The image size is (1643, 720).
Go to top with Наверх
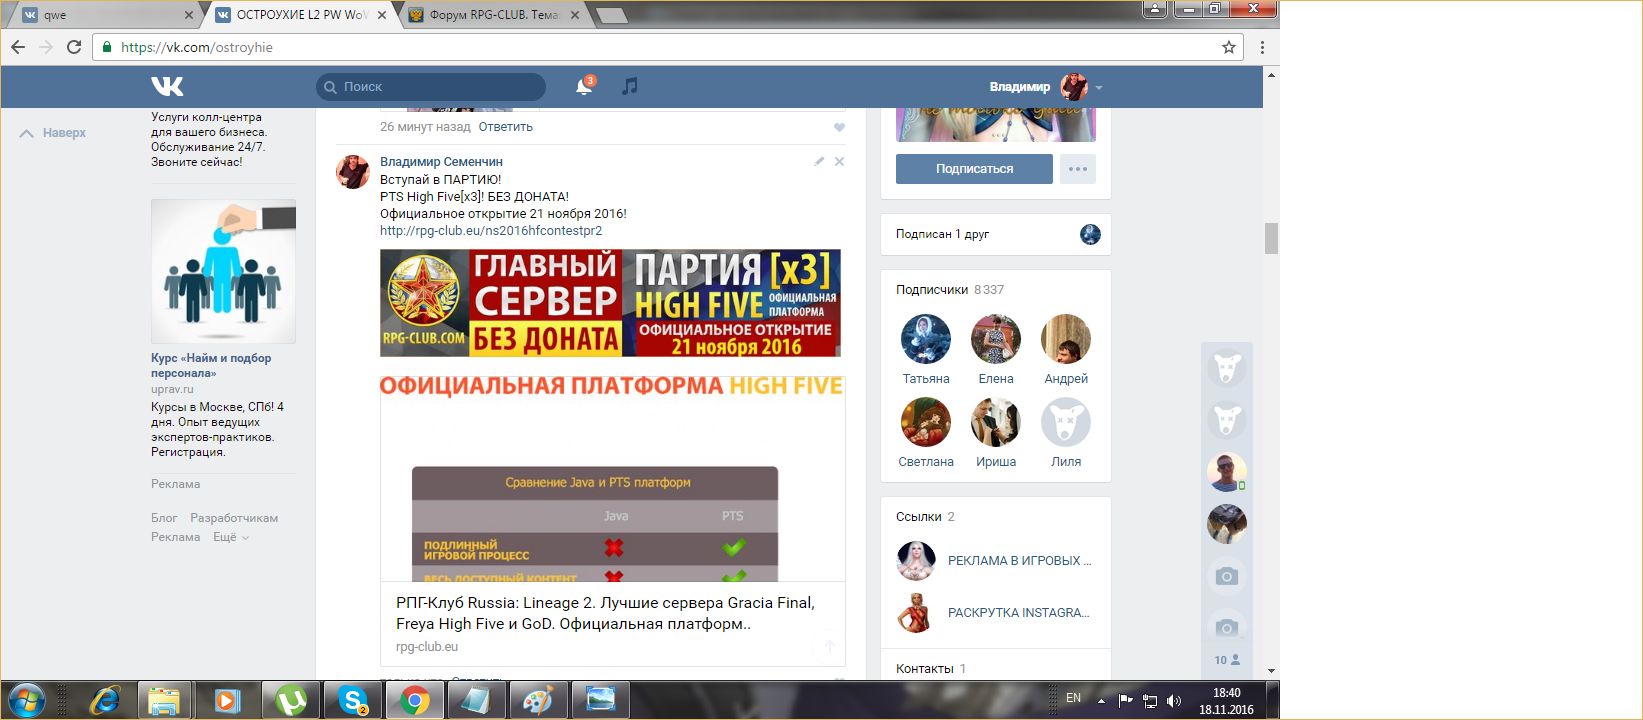click(x=53, y=133)
